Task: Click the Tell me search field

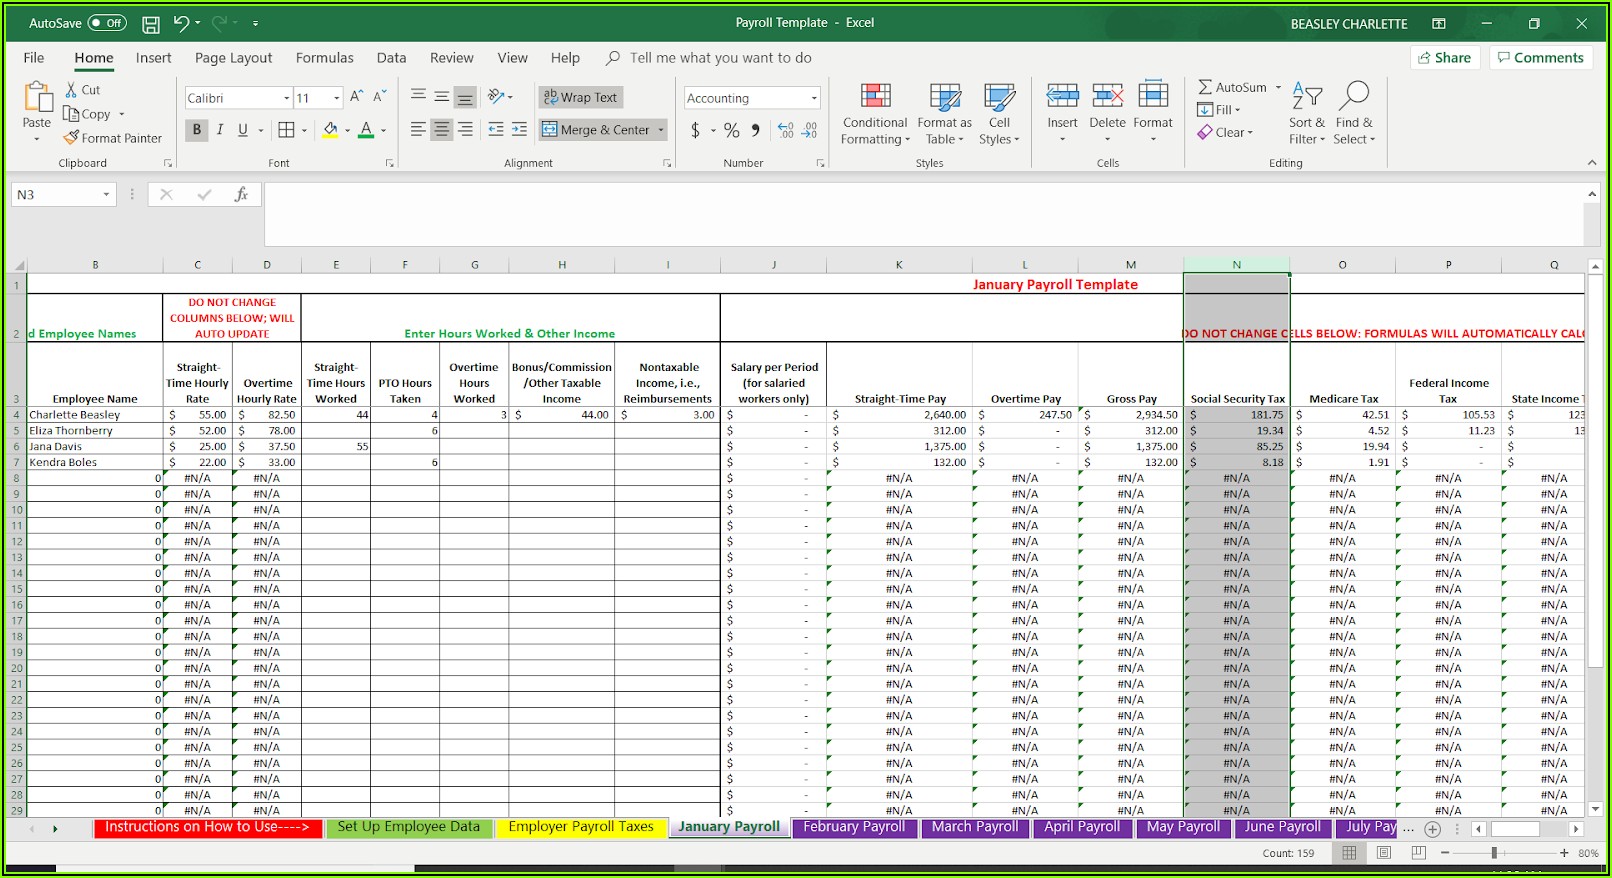Action: coord(720,58)
